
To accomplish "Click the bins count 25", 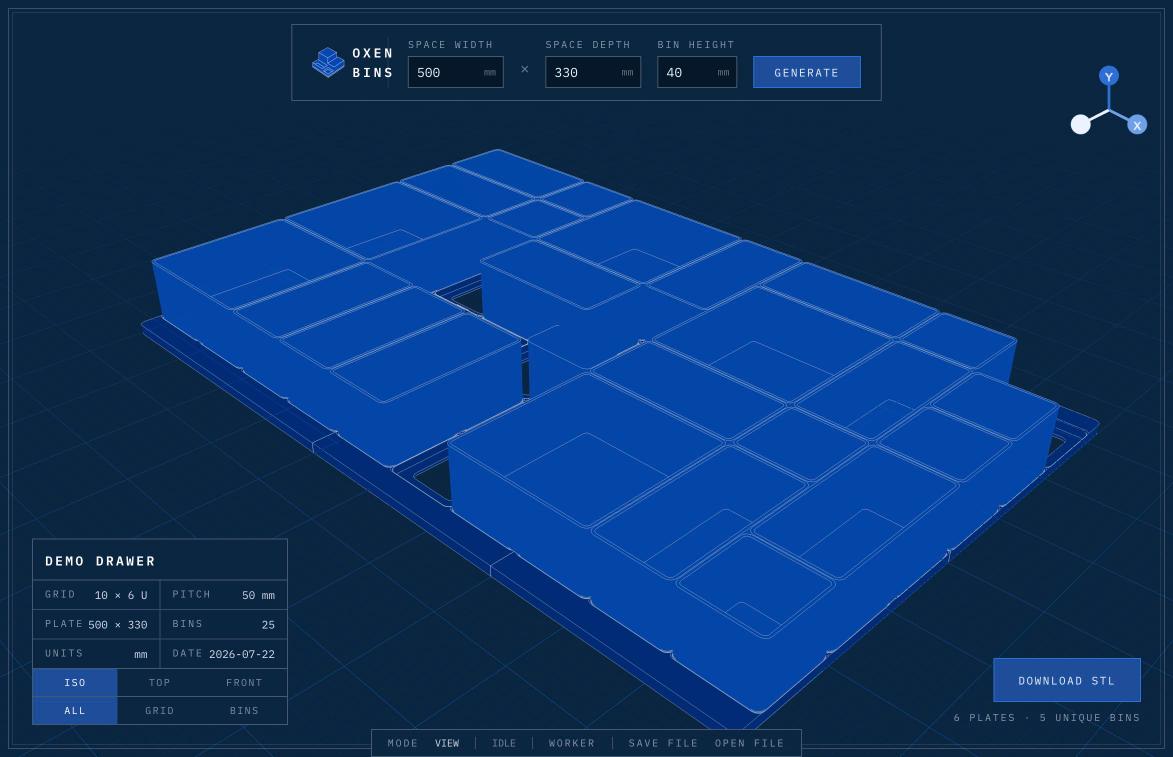I will (x=268, y=625).
